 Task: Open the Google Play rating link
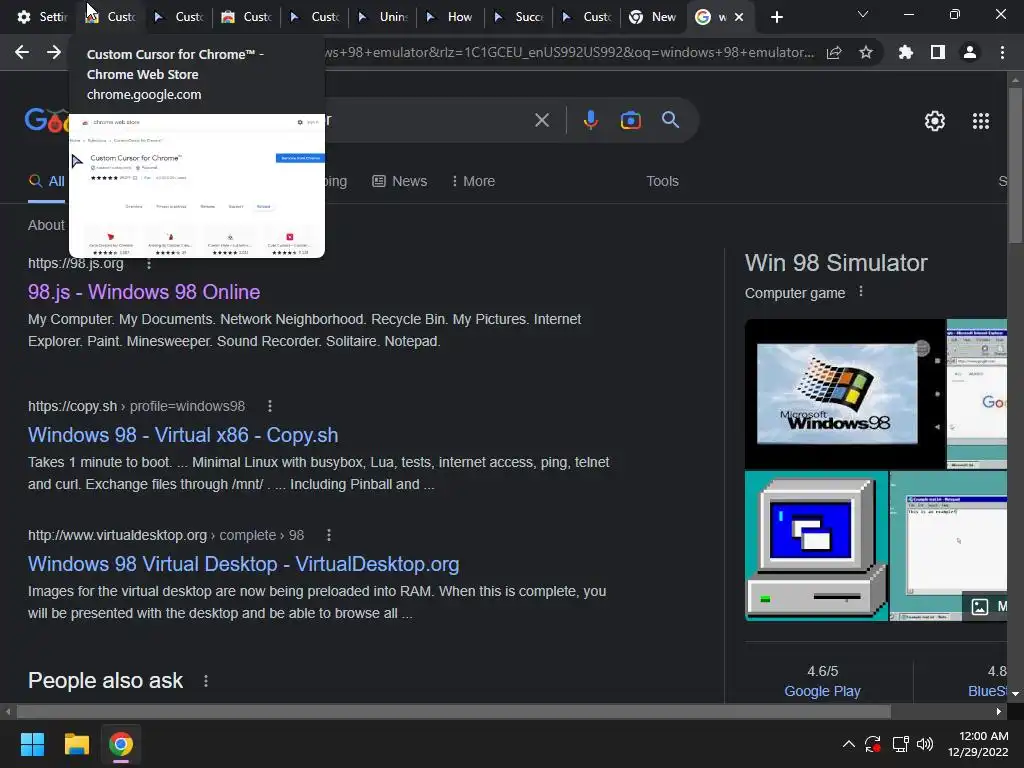822,691
